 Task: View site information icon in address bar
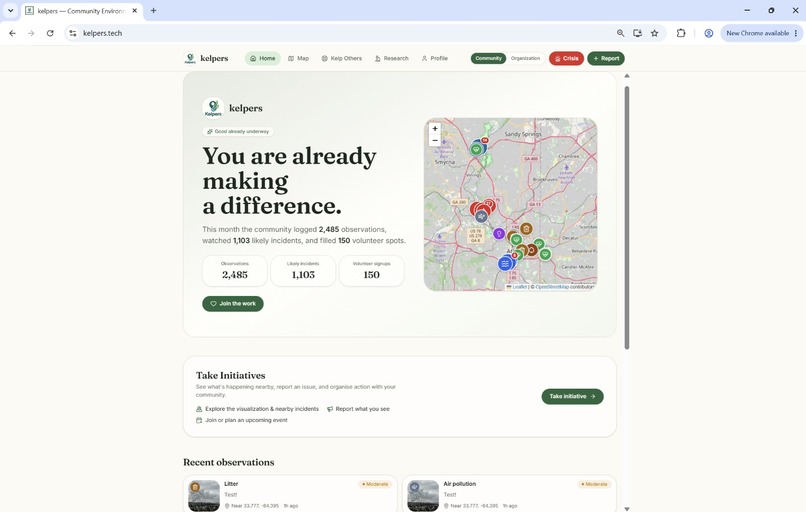pos(73,33)
